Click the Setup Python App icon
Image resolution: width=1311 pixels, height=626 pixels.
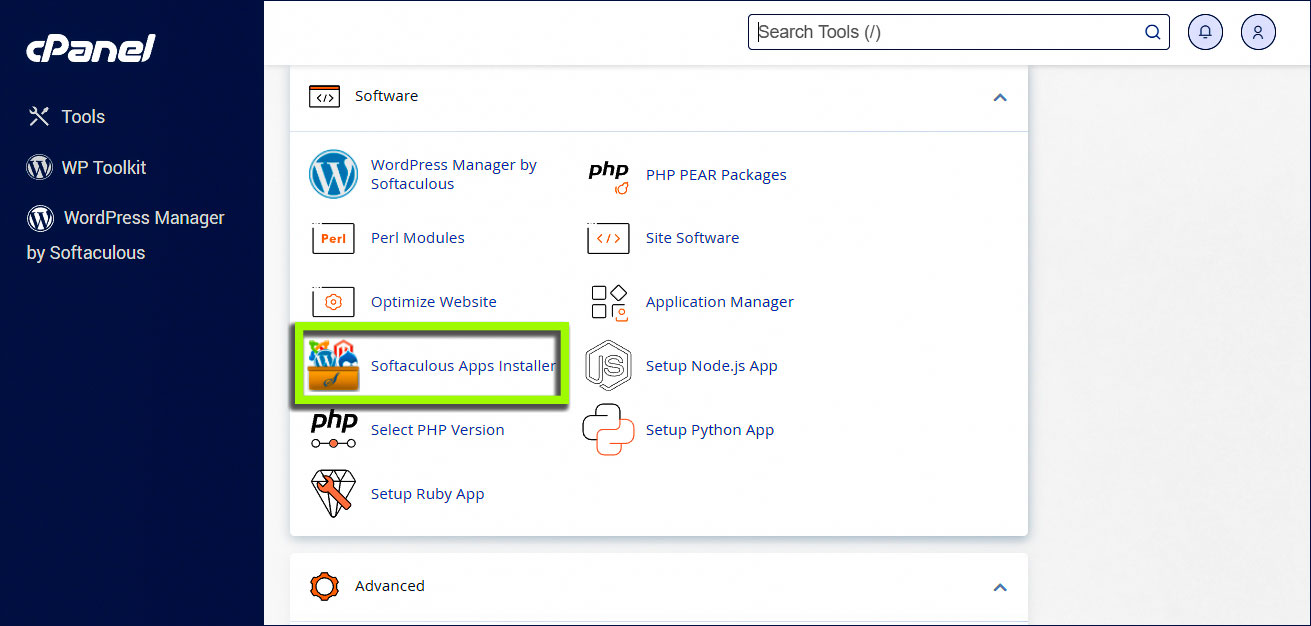[608, 429]
